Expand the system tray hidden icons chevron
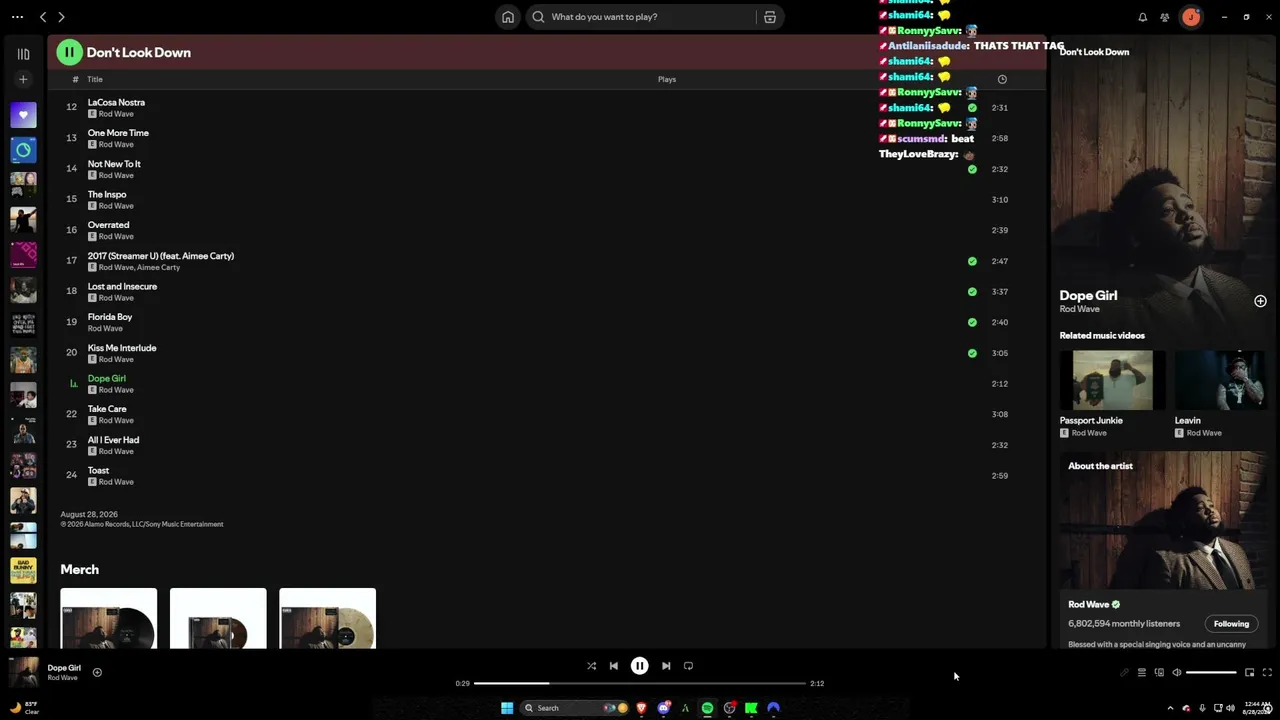 [x=1170, y=708]
